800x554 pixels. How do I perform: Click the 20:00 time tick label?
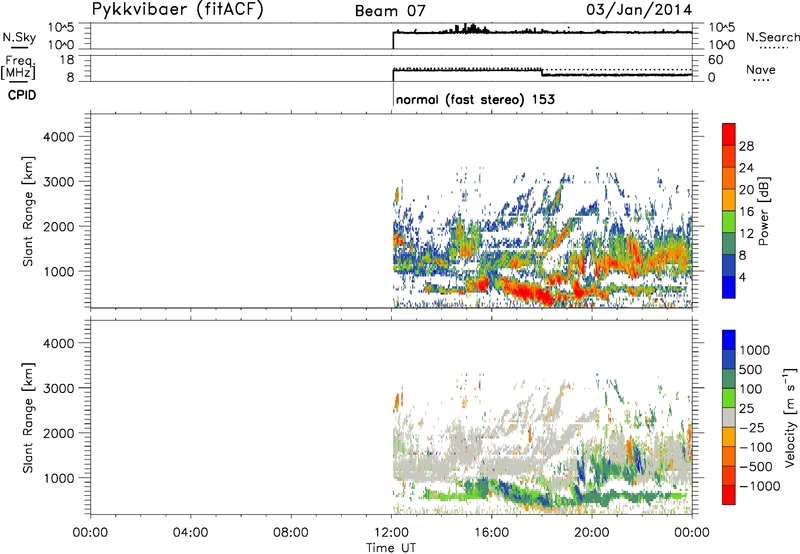coord(592,533)
